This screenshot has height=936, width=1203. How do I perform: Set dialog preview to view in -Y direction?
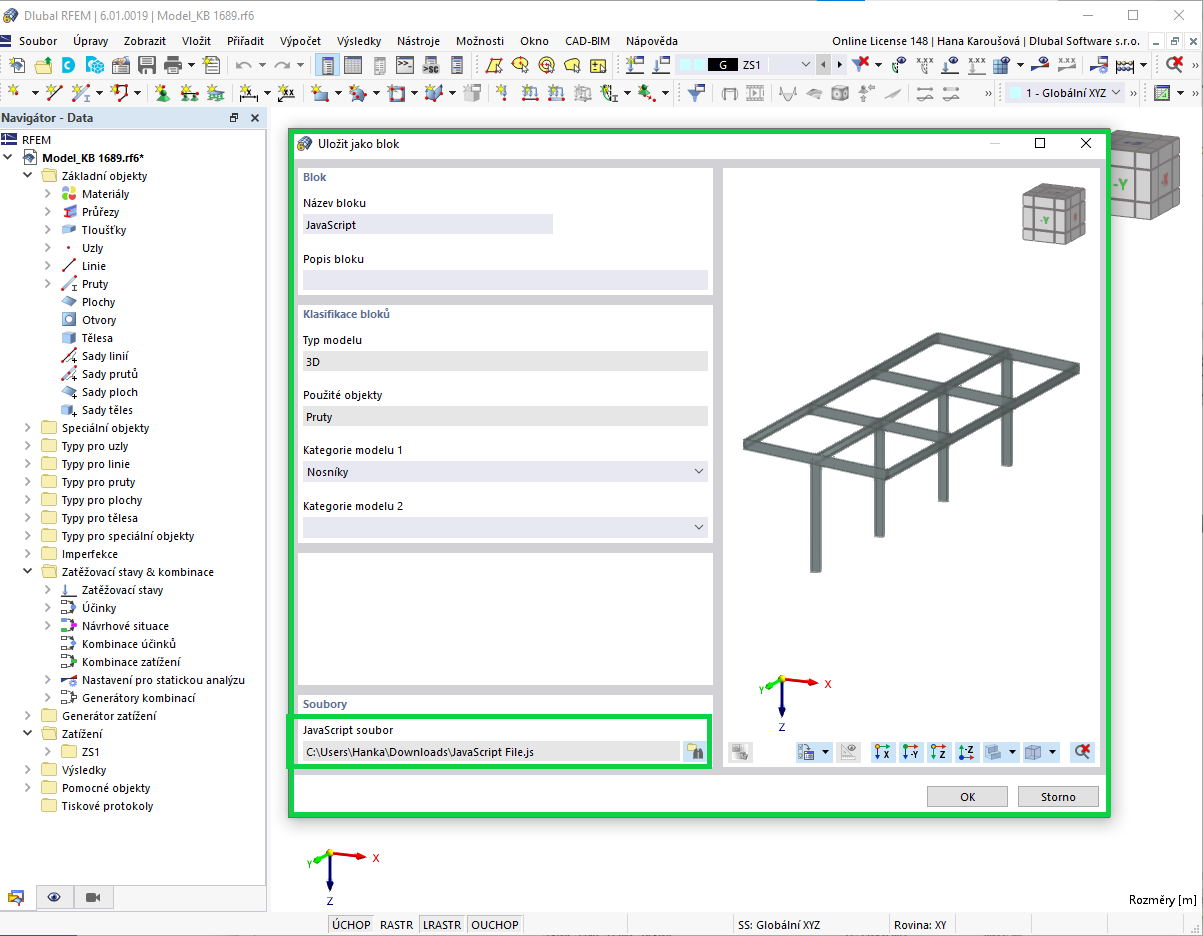(910, 752)
